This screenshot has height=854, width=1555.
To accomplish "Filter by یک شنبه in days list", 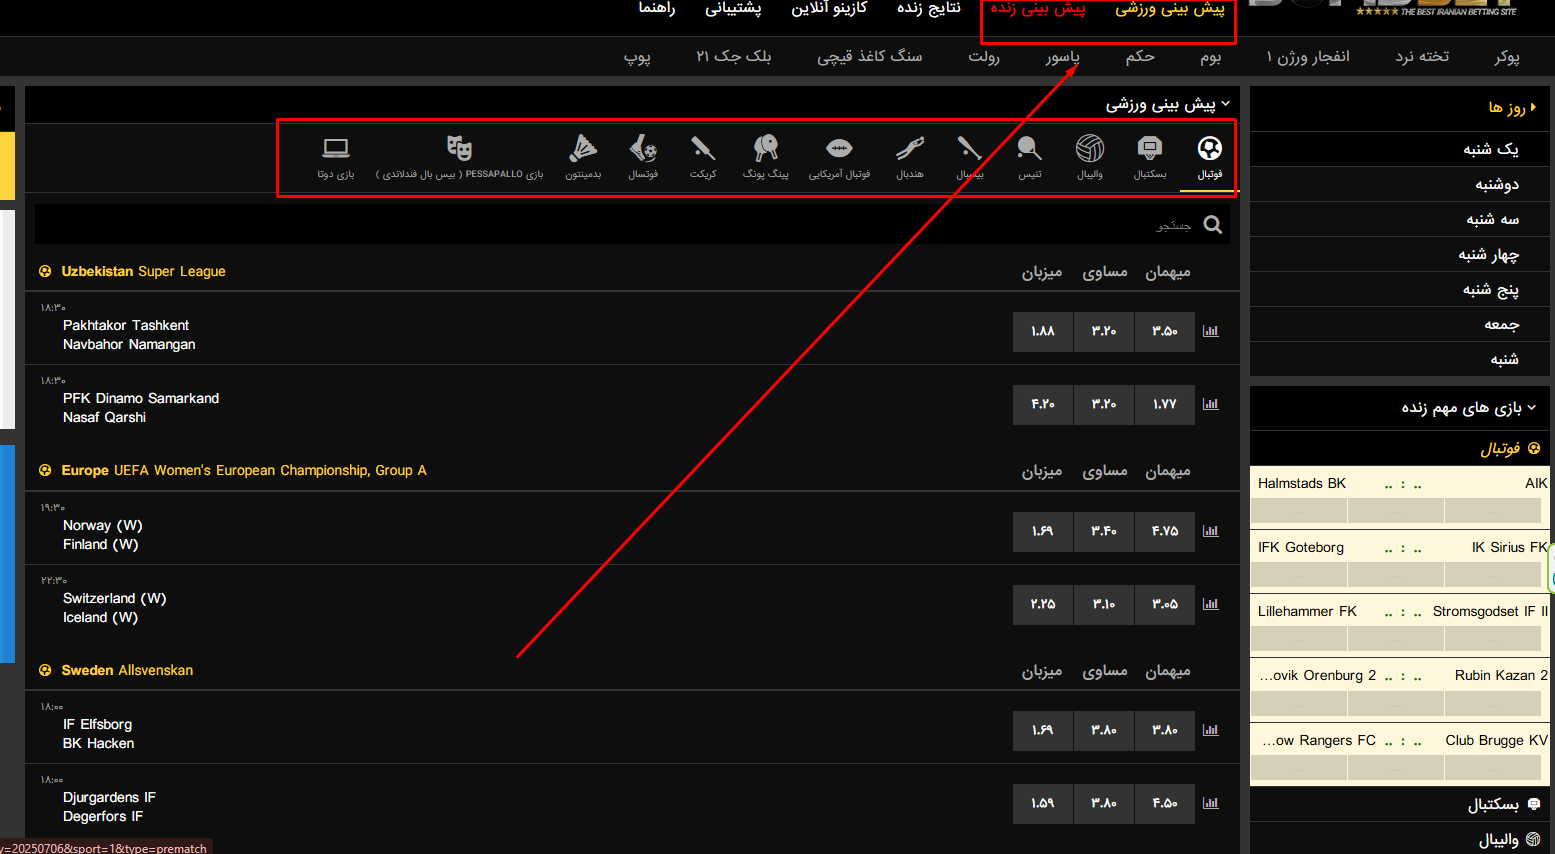I will 1400,149.
